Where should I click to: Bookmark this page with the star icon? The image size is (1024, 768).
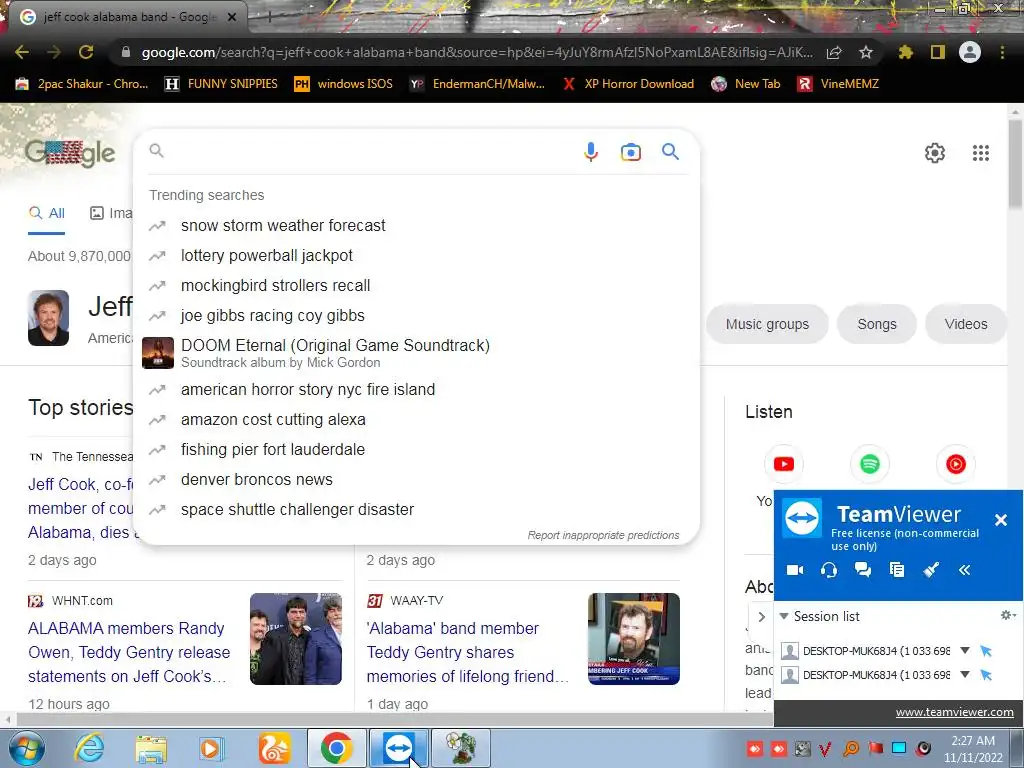(865, 52)
